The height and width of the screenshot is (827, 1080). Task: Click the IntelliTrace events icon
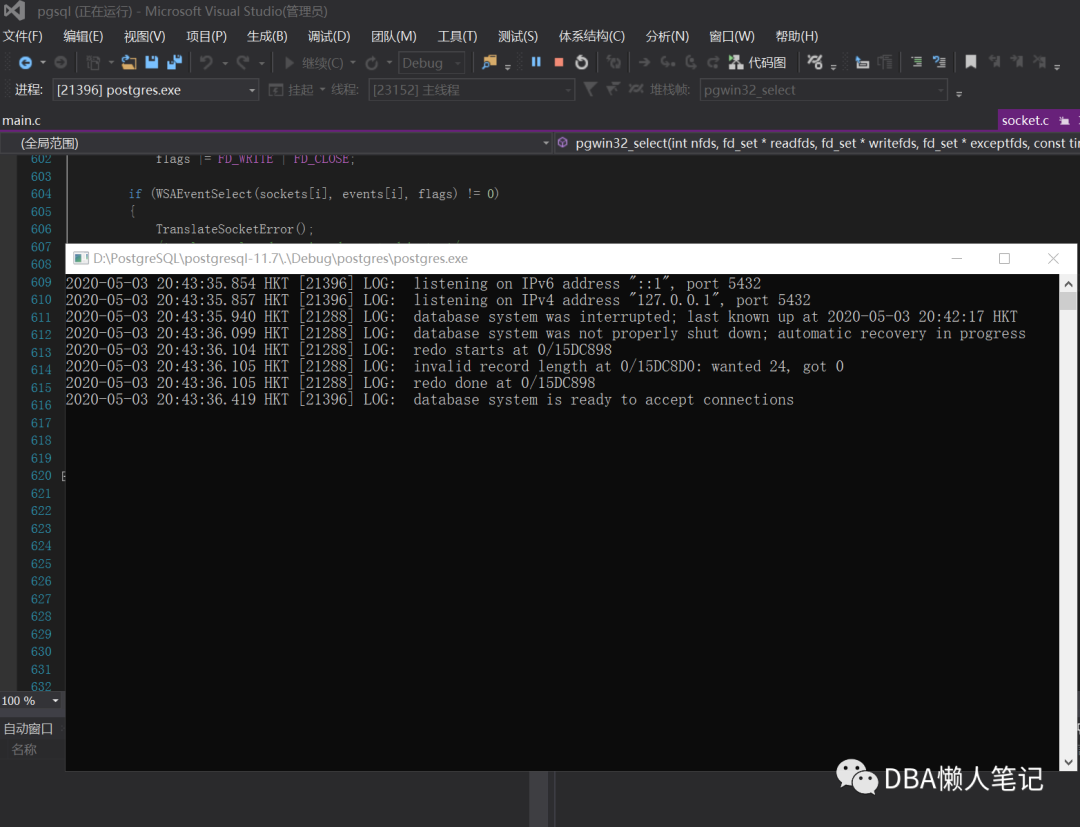815,63
